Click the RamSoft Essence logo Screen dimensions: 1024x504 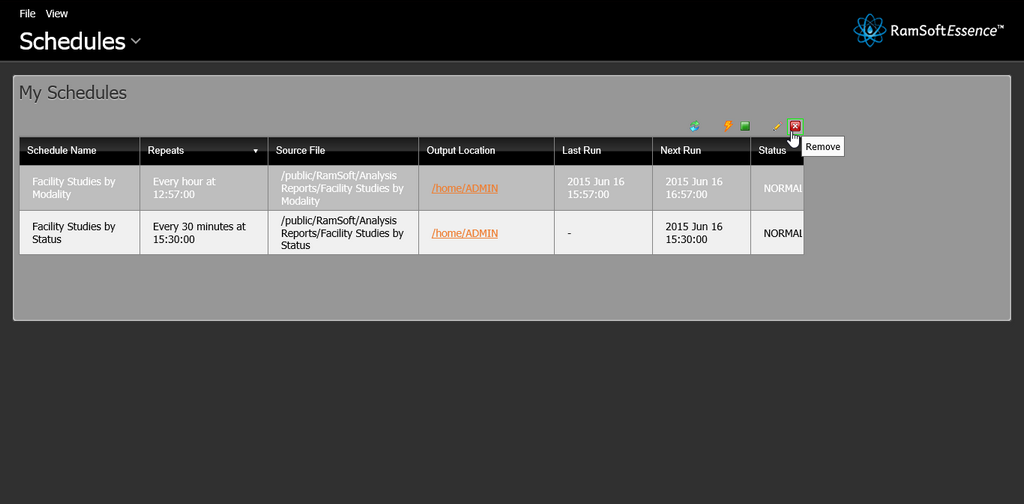coord(928,30)
